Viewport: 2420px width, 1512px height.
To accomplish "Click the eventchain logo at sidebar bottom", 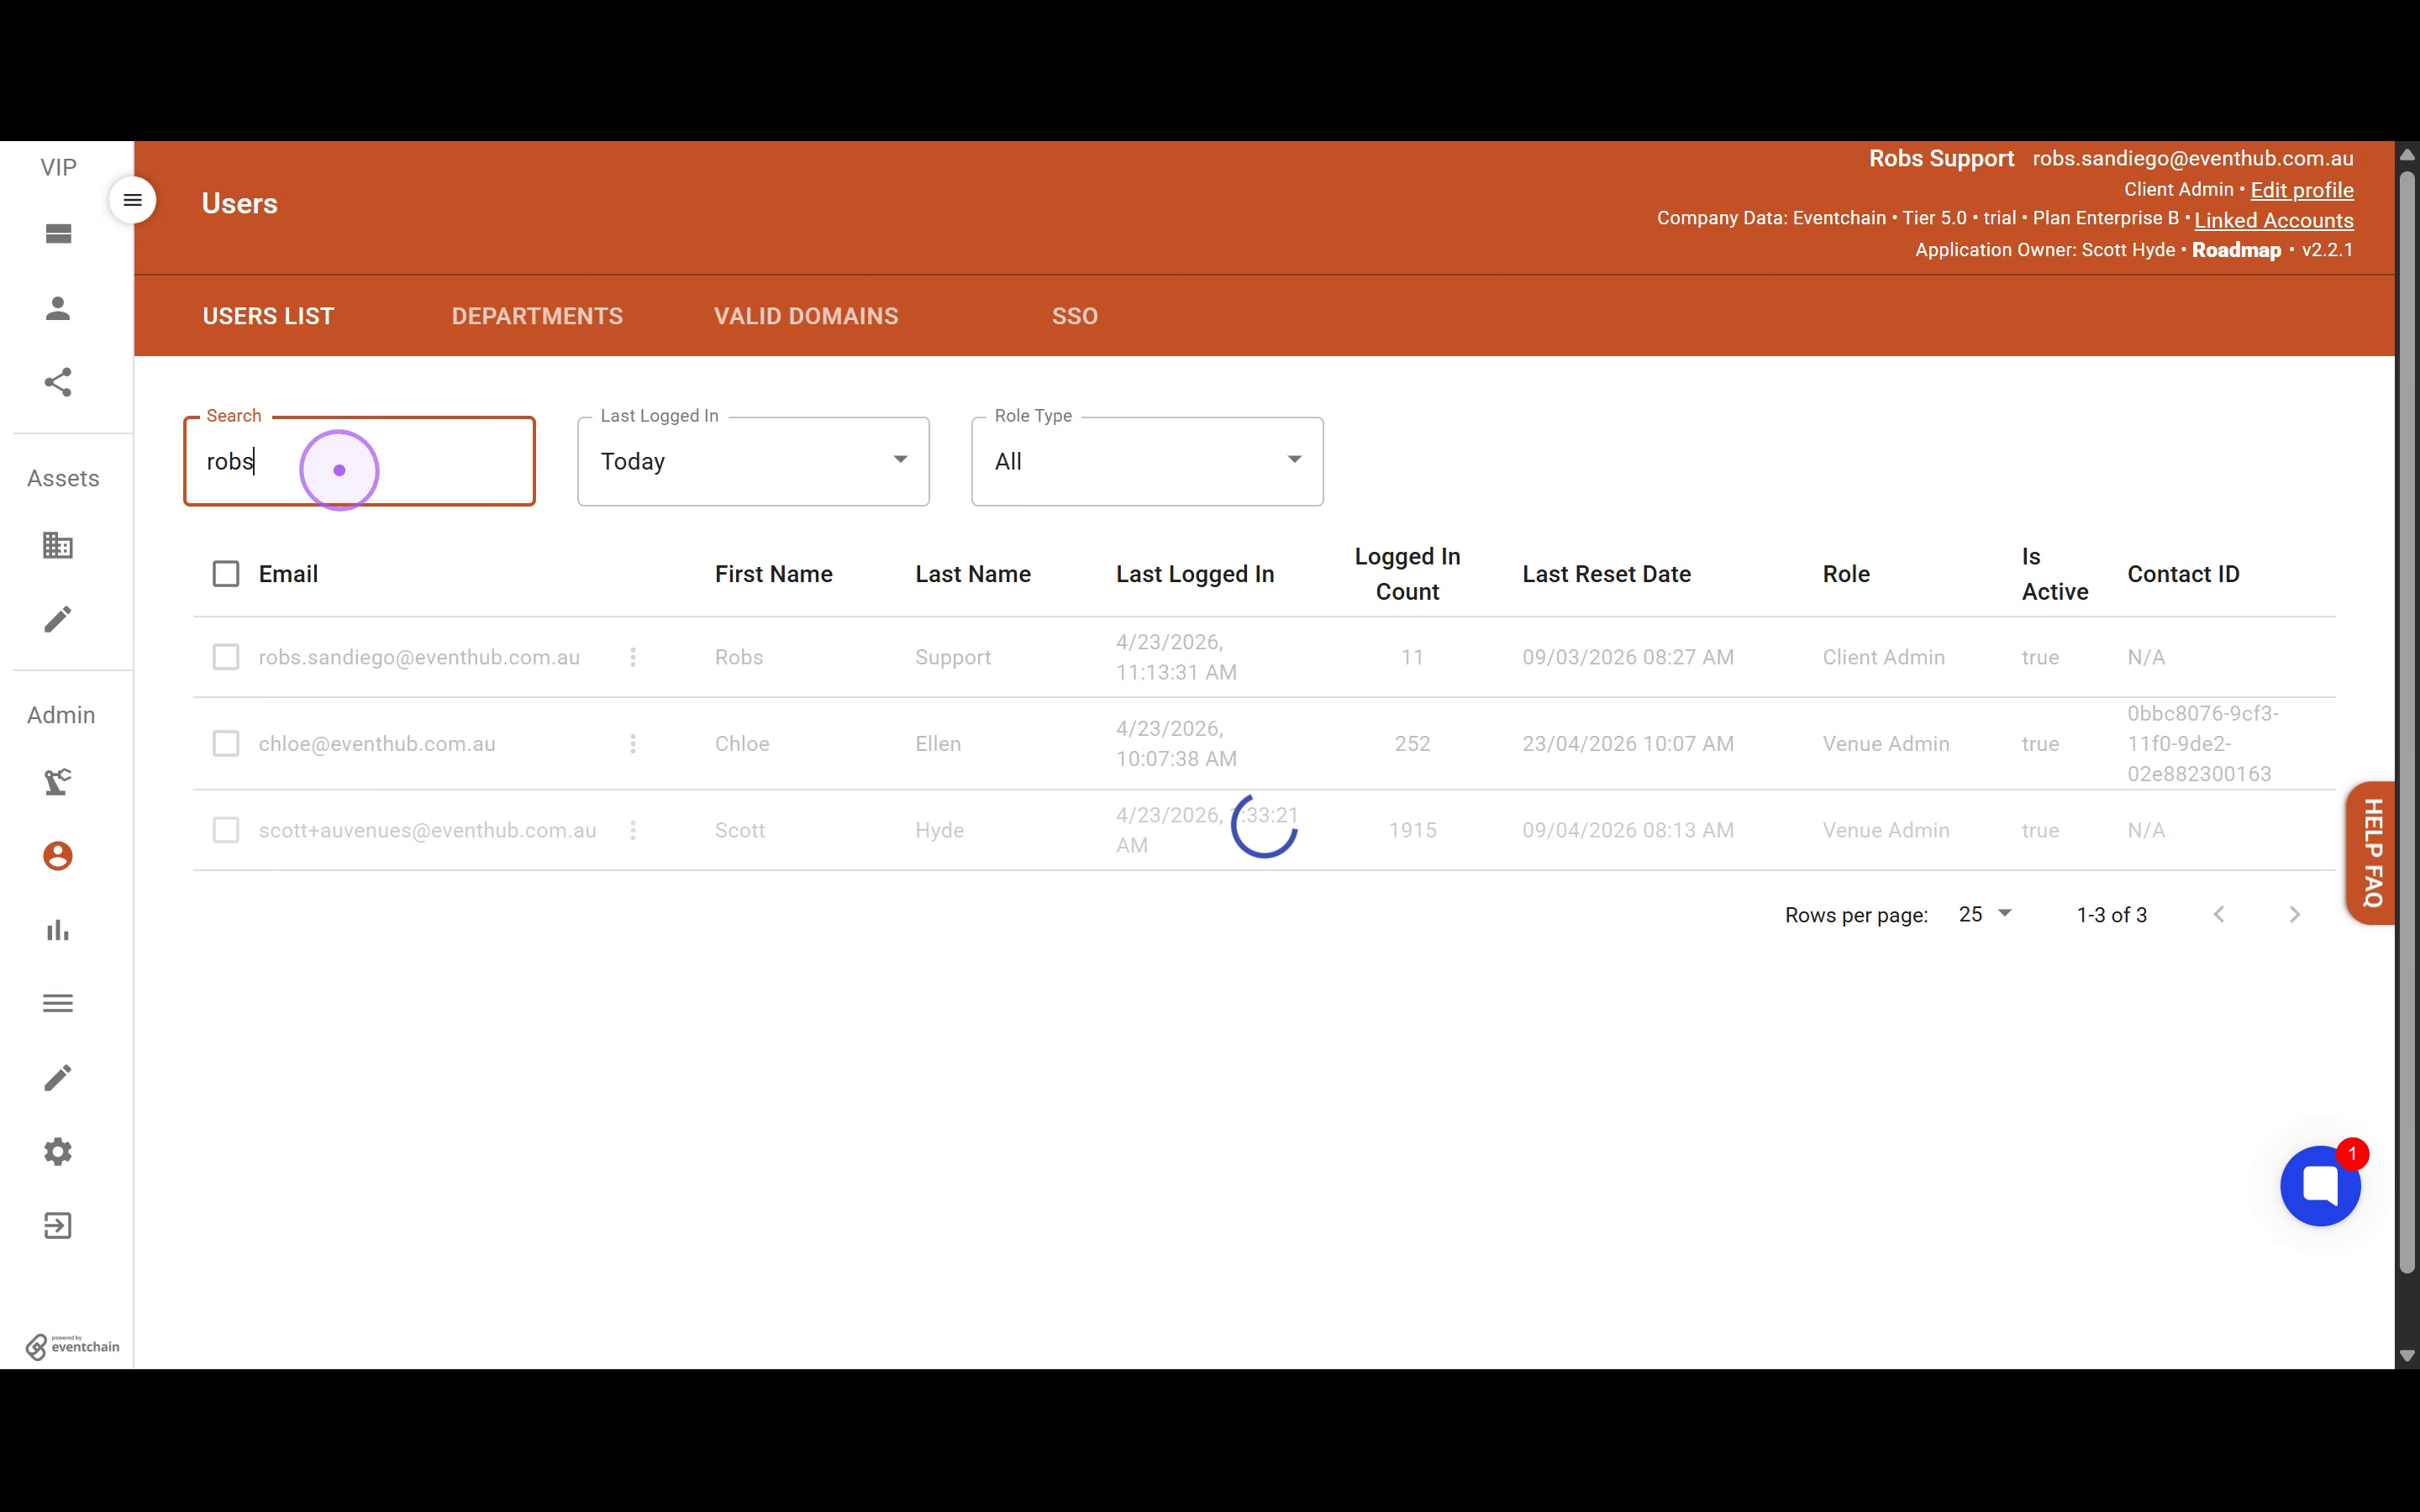I will (x=72, y=1346).
